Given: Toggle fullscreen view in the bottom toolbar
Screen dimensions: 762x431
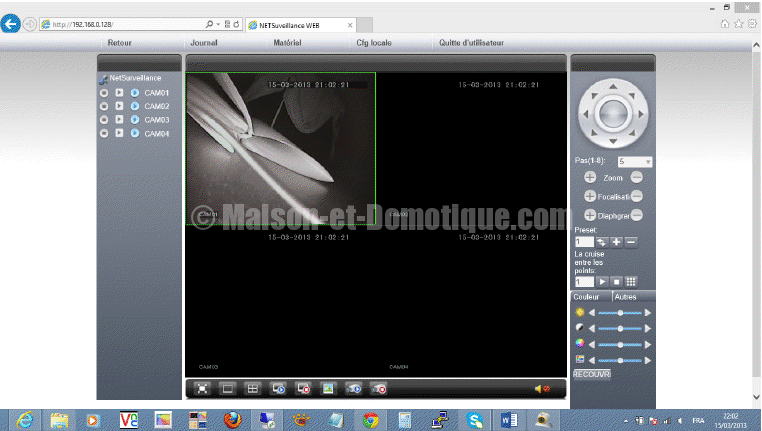Looking at the screenshot, I should coord(202,389).
